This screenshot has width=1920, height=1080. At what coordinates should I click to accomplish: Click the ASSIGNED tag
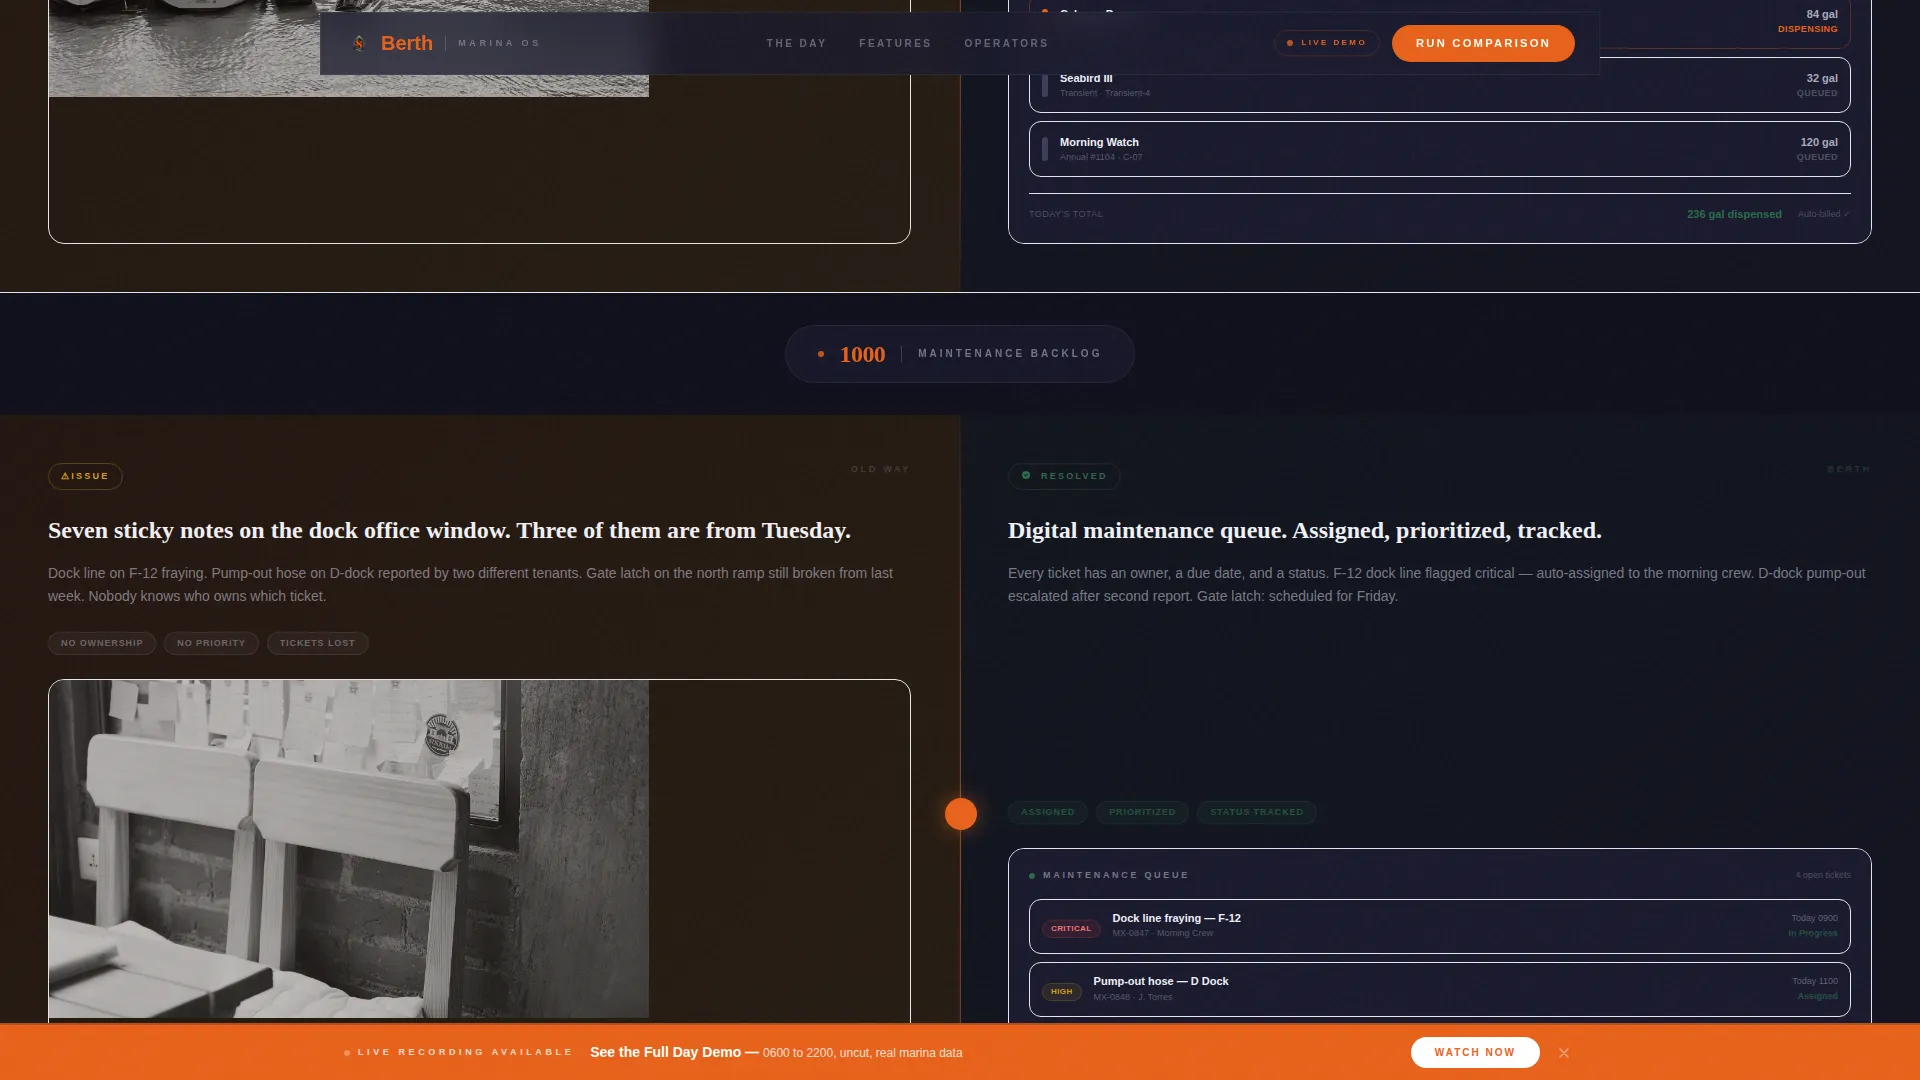pos(1047,812)
